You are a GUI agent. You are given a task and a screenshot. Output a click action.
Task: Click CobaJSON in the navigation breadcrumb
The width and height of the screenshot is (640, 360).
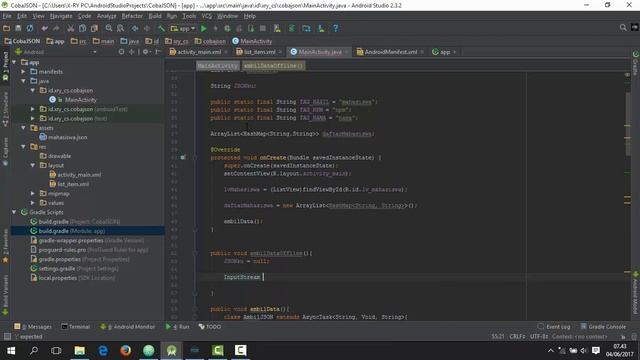tap(22, 41)
